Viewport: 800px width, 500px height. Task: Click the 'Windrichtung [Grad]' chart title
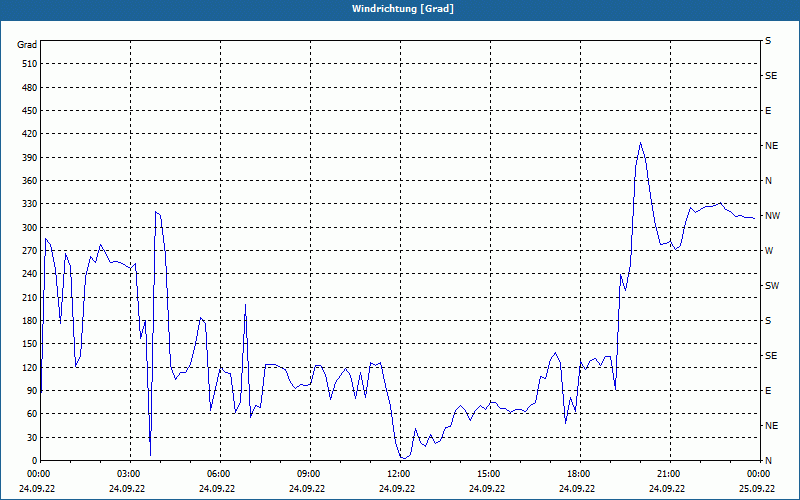[x=403, y=9]
